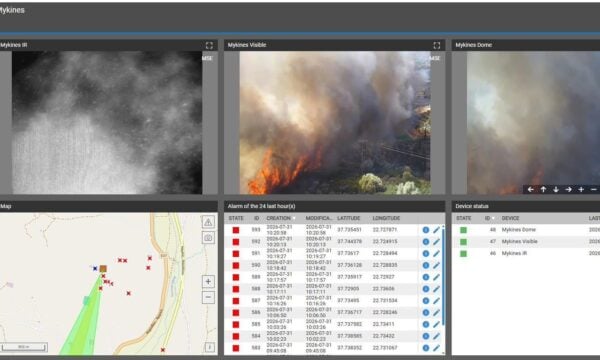Viewport: 600px width, 360px height.
Task: Edit alarm 584 with the pencil icon
Action: click(436, 336)
